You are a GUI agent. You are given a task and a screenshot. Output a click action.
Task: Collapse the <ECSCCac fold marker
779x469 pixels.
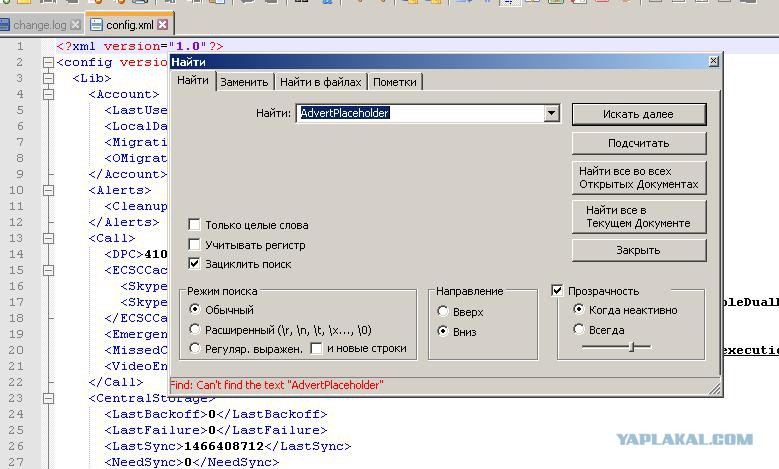pos(48,270)
